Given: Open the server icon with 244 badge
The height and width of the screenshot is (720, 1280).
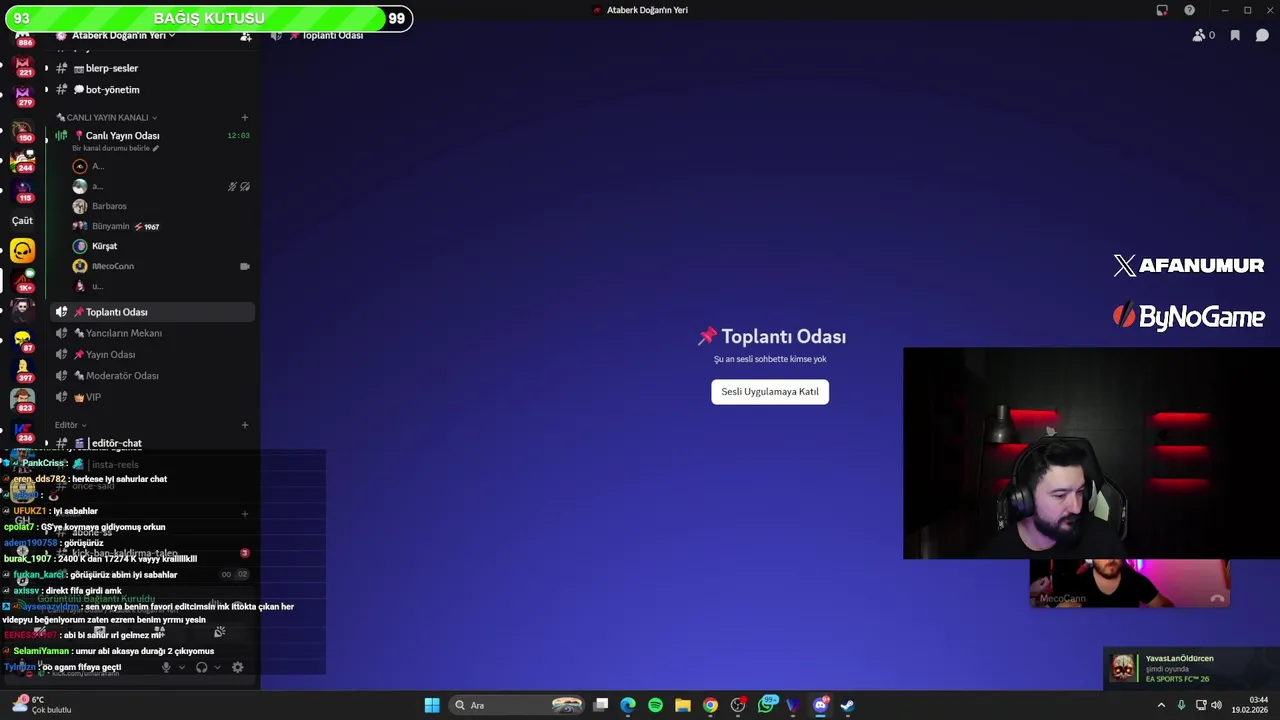Looking at the screenshot, I should click(x=23, y=160).
